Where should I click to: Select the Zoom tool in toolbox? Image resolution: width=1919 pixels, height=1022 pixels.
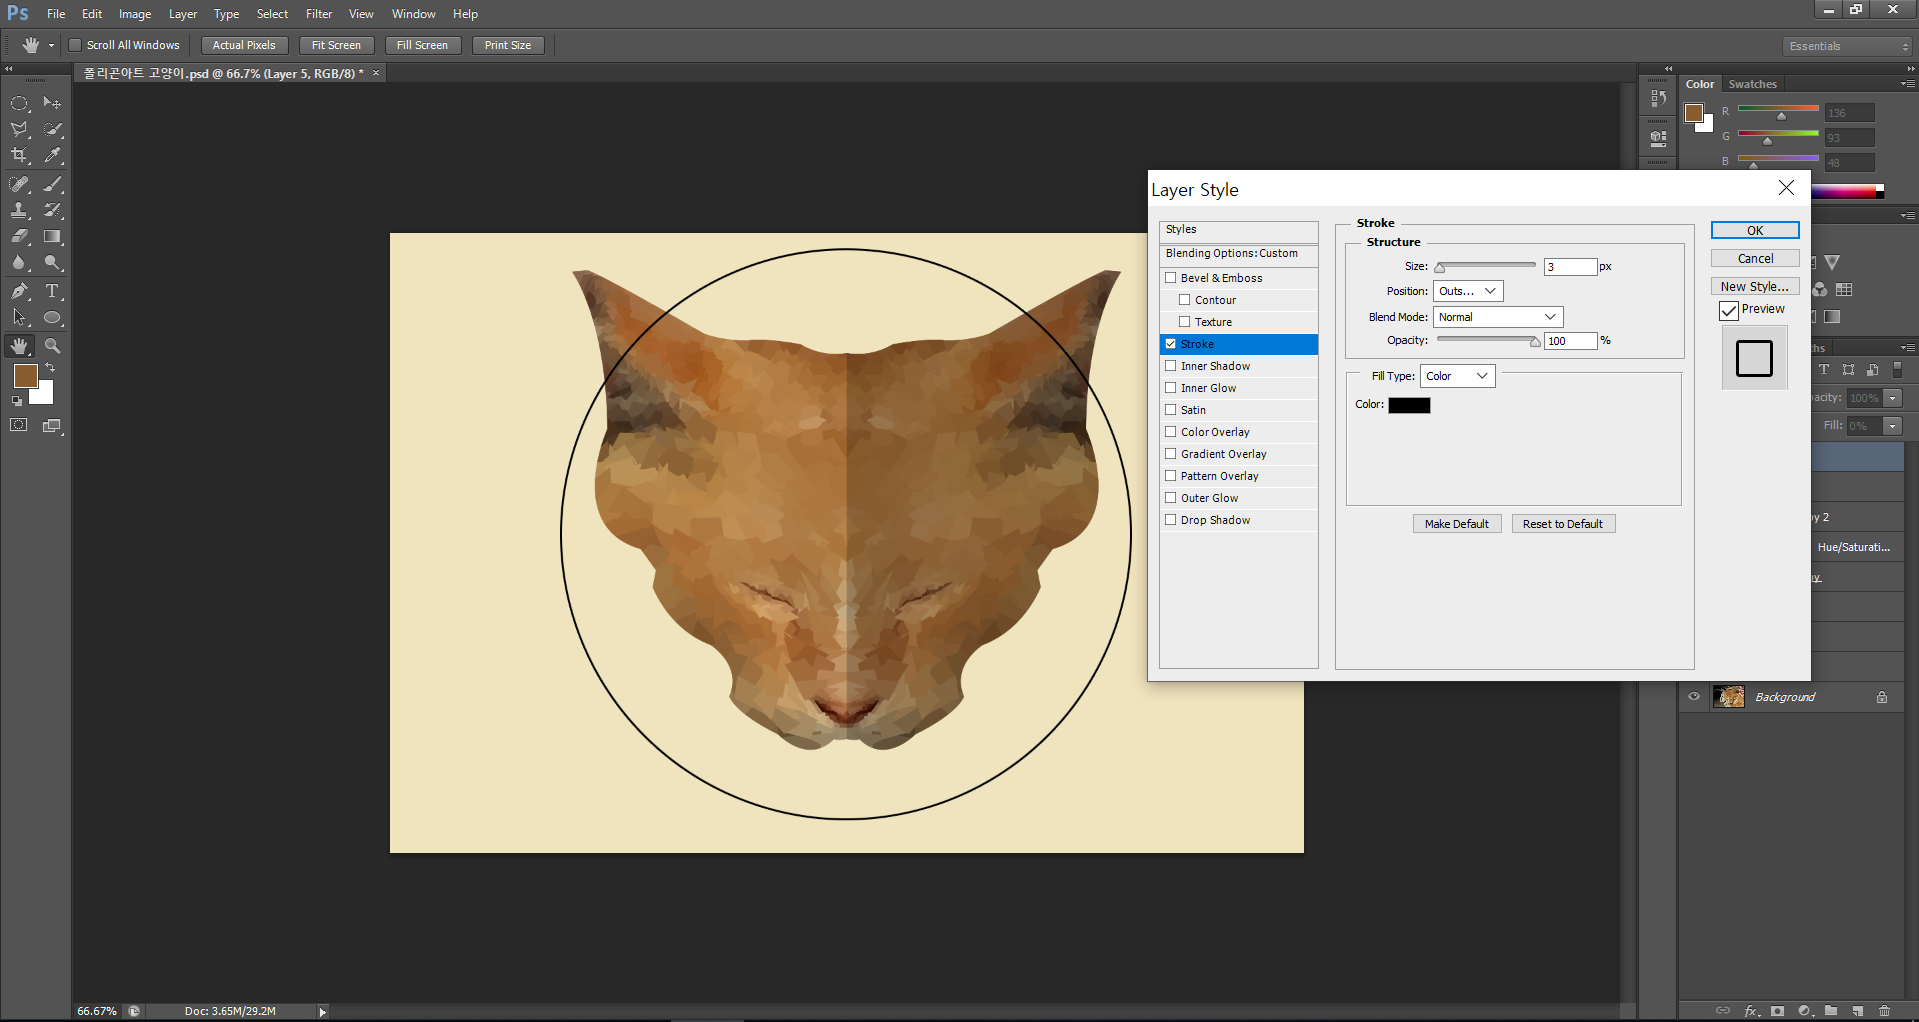point(52,346)
